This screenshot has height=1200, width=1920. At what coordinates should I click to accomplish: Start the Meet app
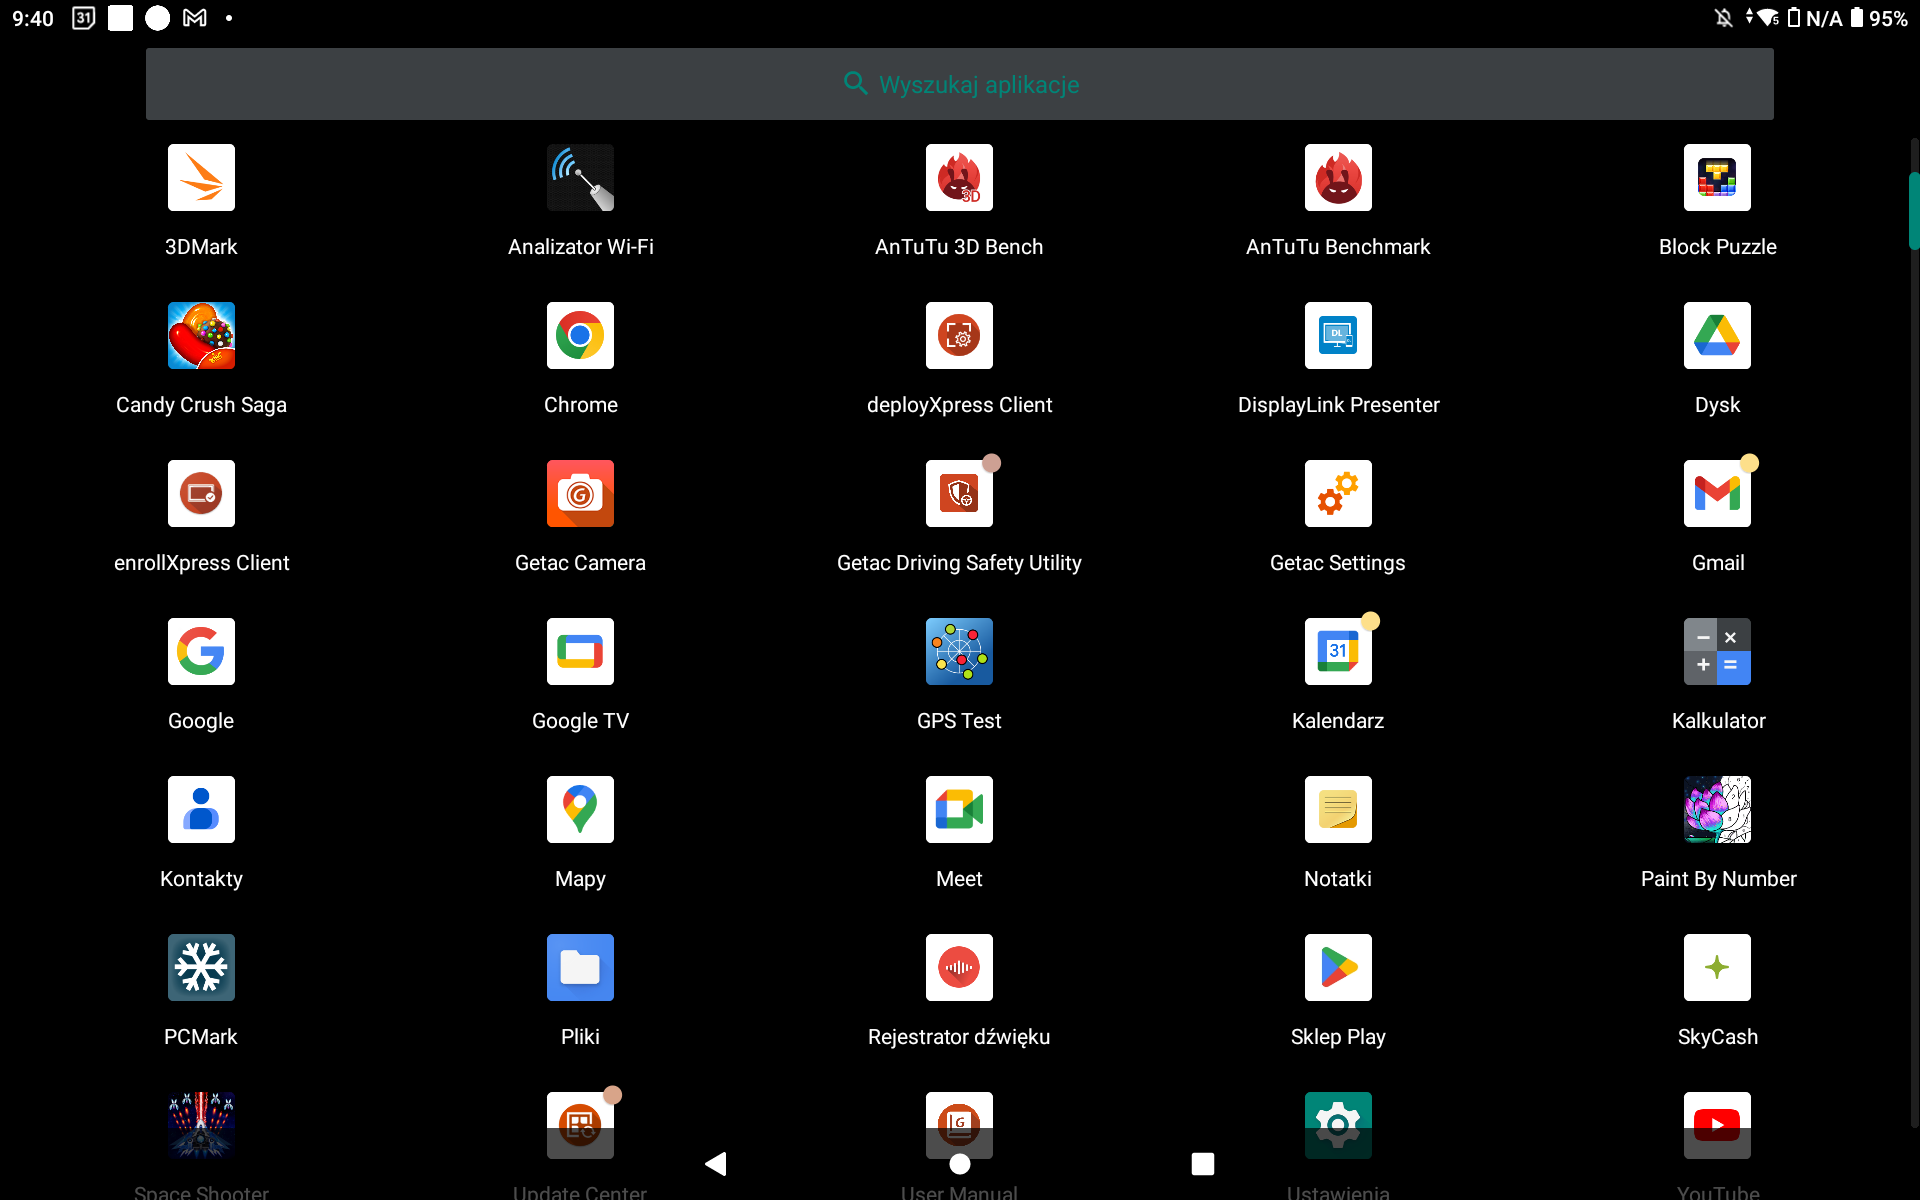959,810
